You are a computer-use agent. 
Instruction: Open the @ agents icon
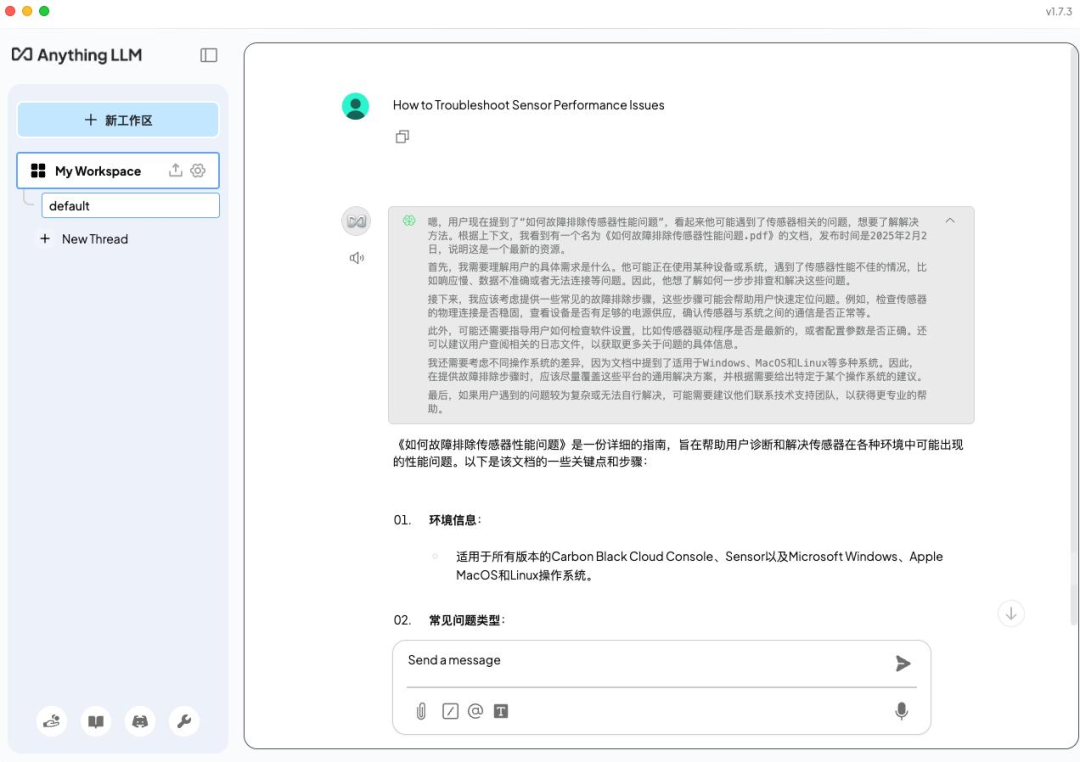(x=475, y=710)
